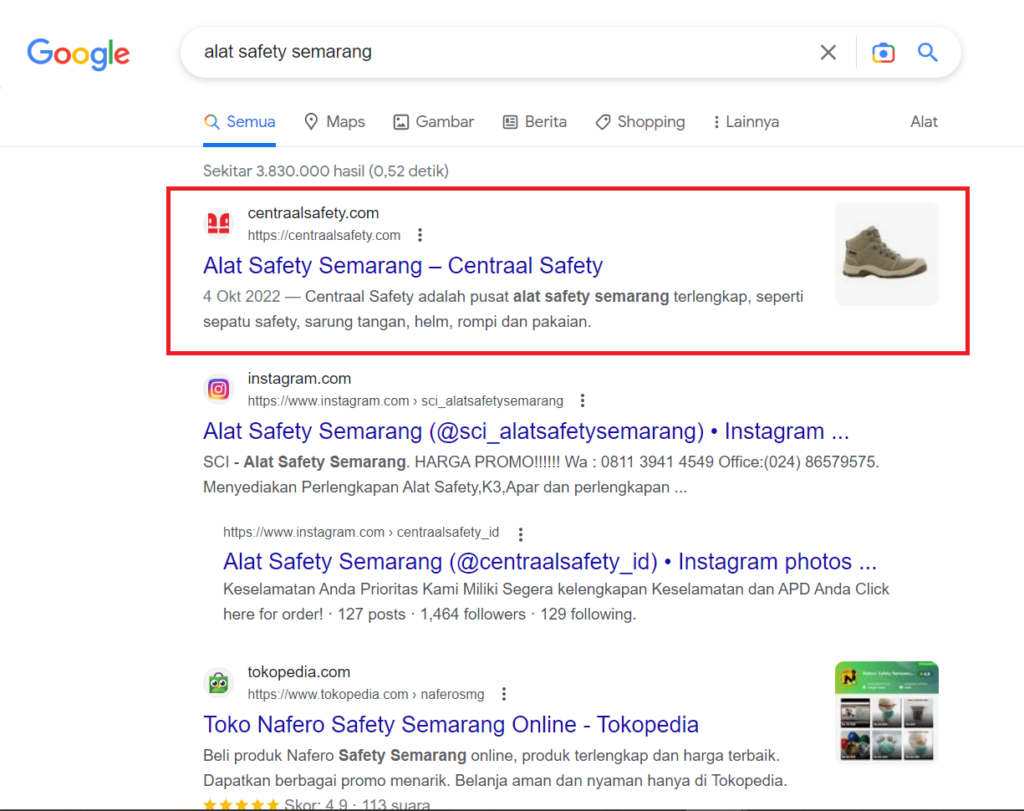Click the Google logo
Viewport: 1024px width, 811px height.
[x=78, y=54]
